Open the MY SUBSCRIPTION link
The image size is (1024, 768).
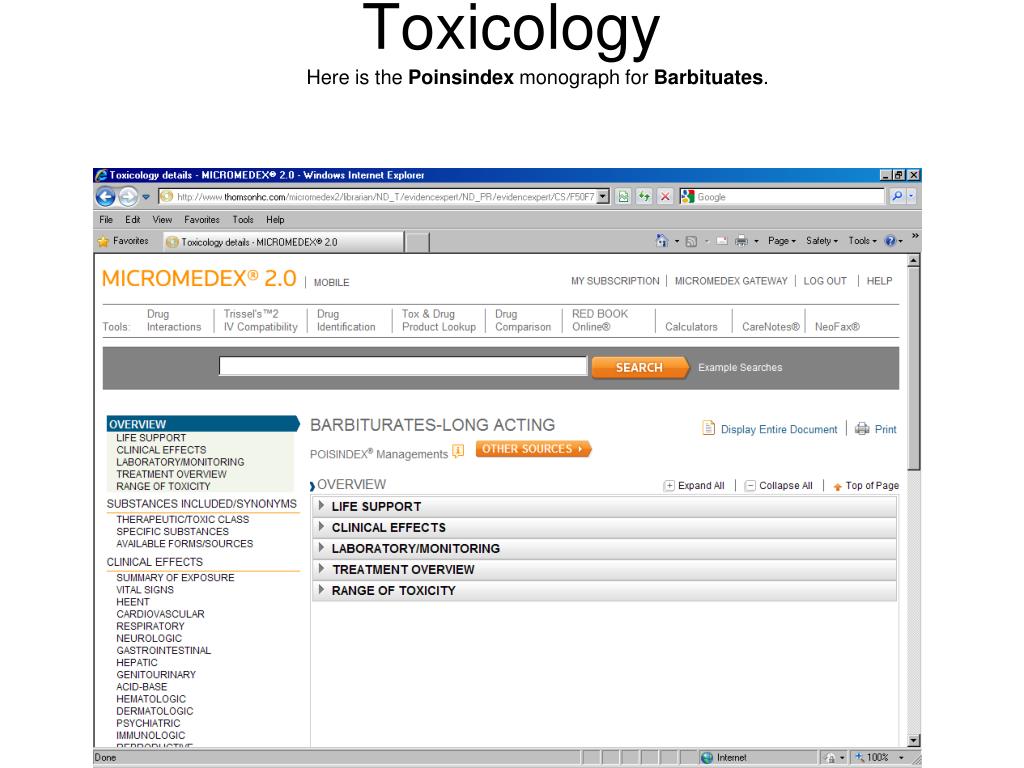coord(615,281)
